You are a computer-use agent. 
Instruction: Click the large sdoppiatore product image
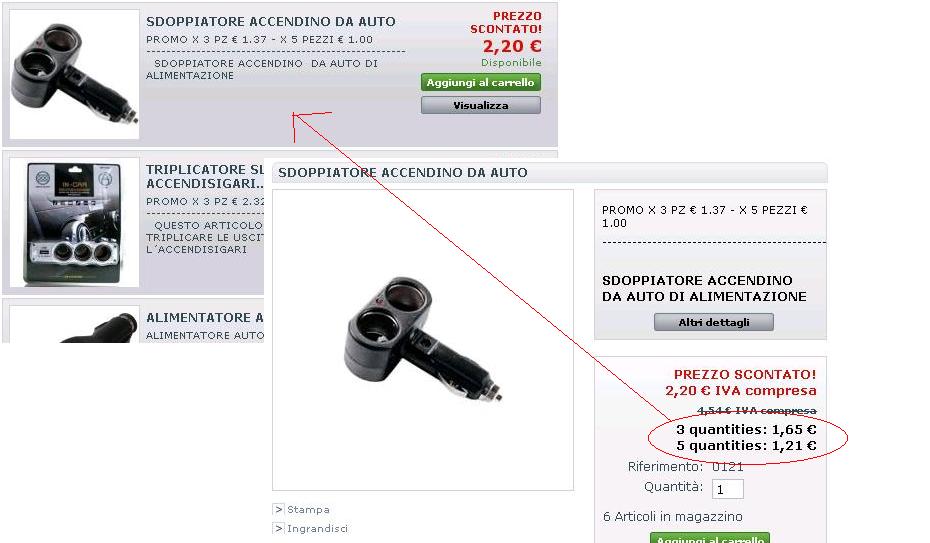[423, 340]
